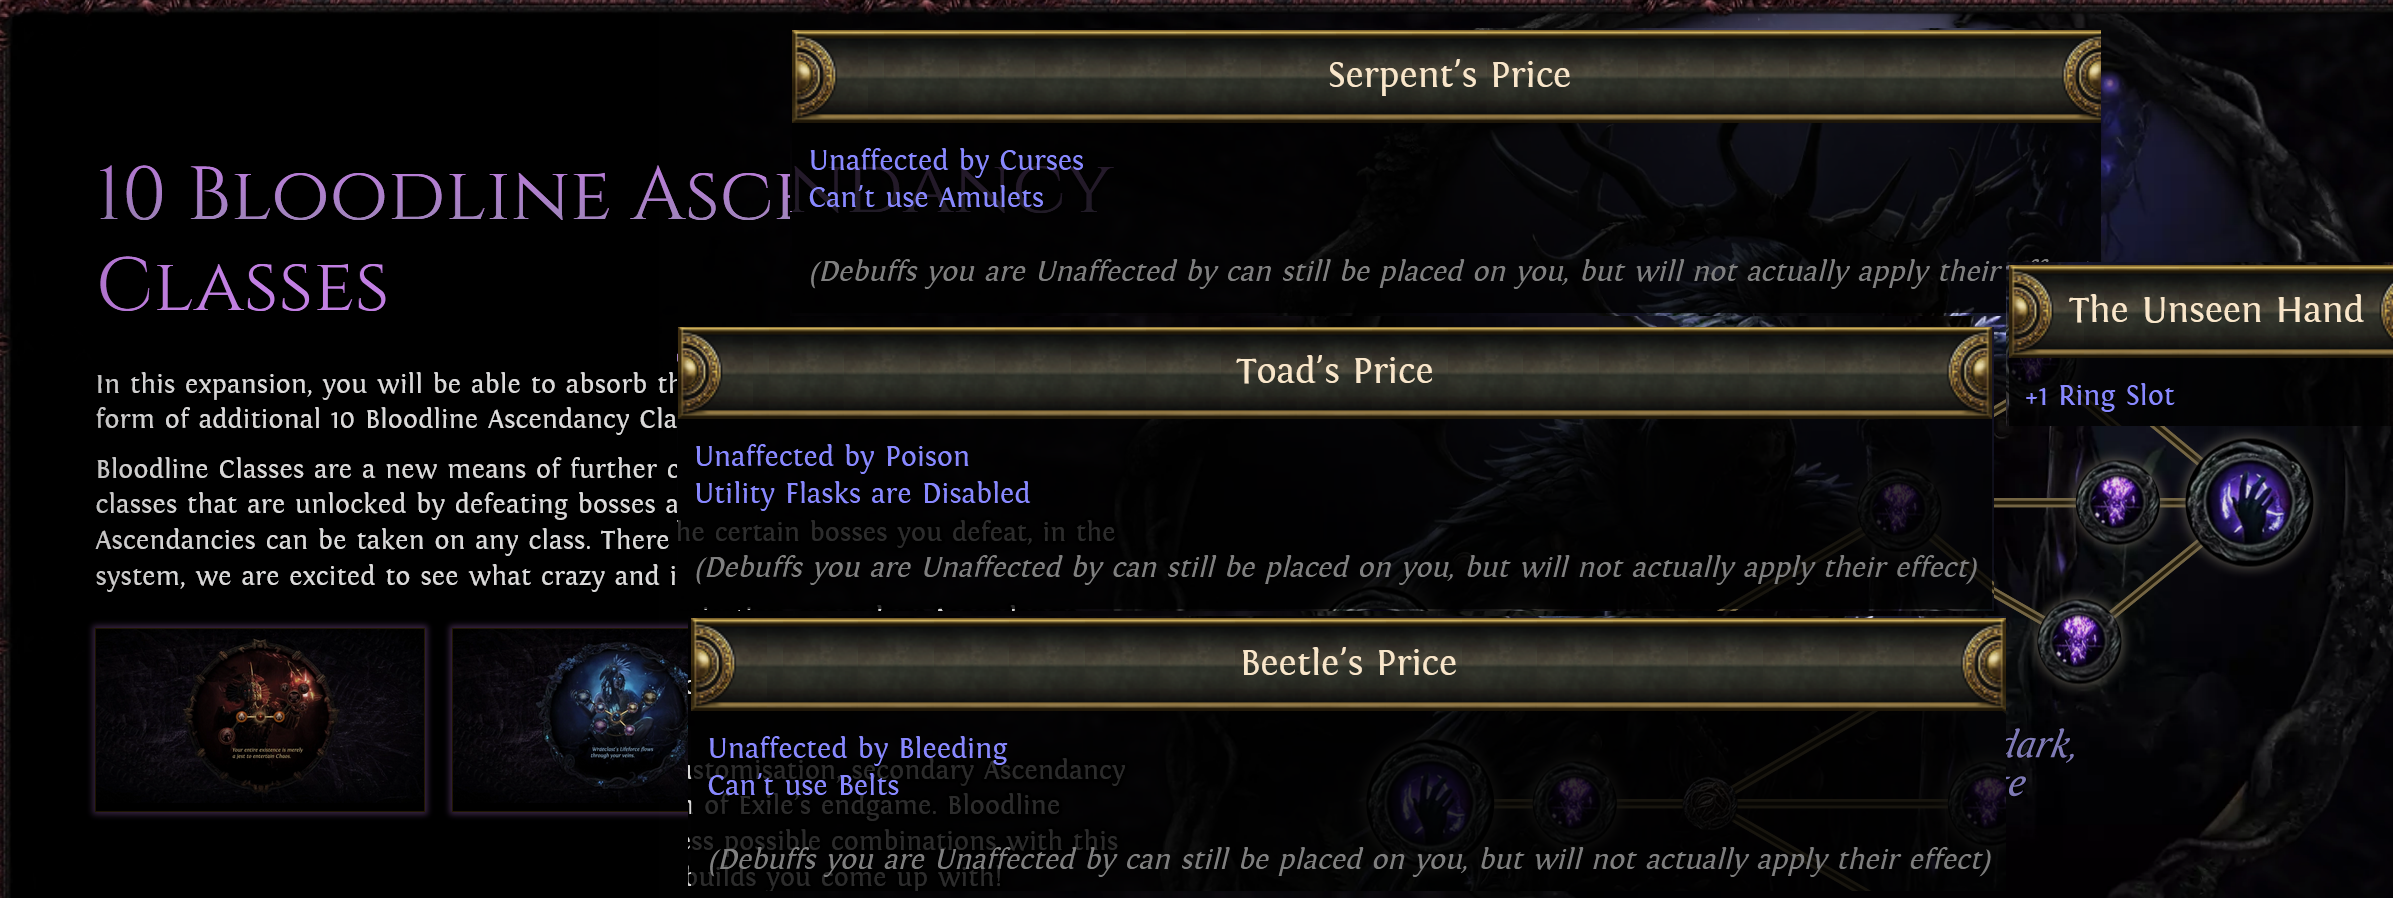Click the Serpent's Price tooltip title
This screenshot has height=898, width=2393.
(x=1448, y=75)
